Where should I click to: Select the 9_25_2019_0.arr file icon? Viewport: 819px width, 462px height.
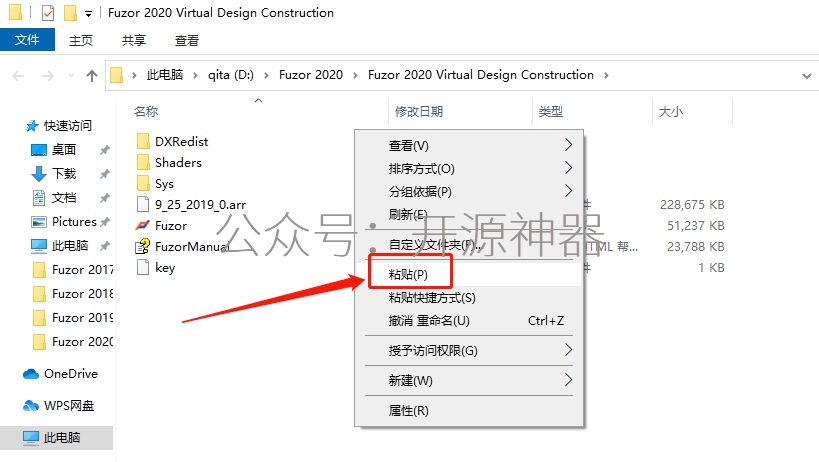coord(143,204)
